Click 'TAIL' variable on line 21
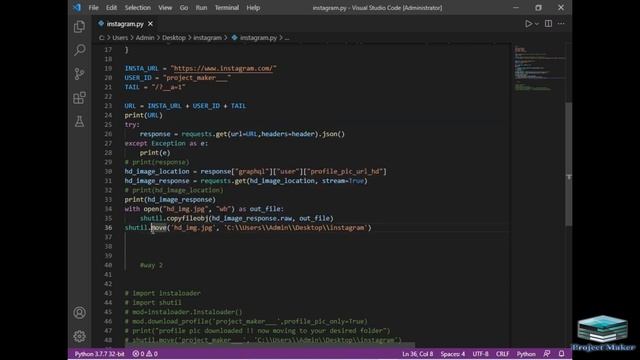The height and width of the screenshot is (360, 640). (x=132, y=87)
